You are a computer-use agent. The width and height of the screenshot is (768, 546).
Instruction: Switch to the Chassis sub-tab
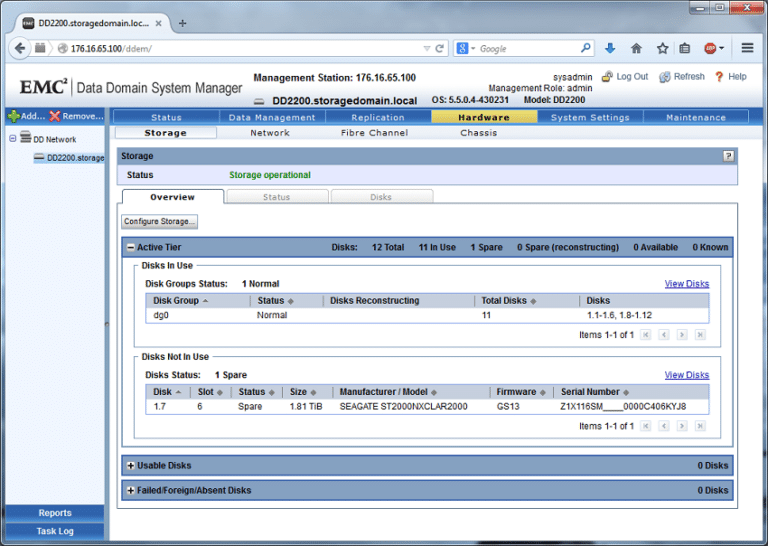pyautogui.click(x=479, y=133)
